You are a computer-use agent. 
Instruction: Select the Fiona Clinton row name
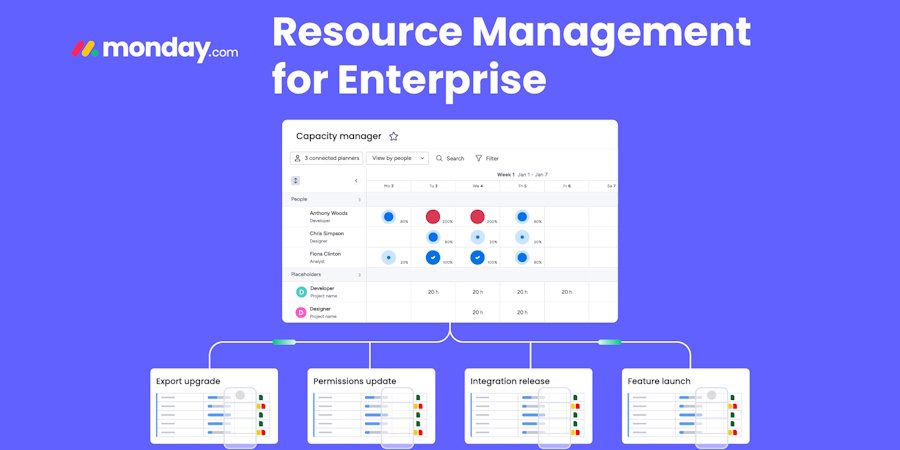tap(325, 254)
